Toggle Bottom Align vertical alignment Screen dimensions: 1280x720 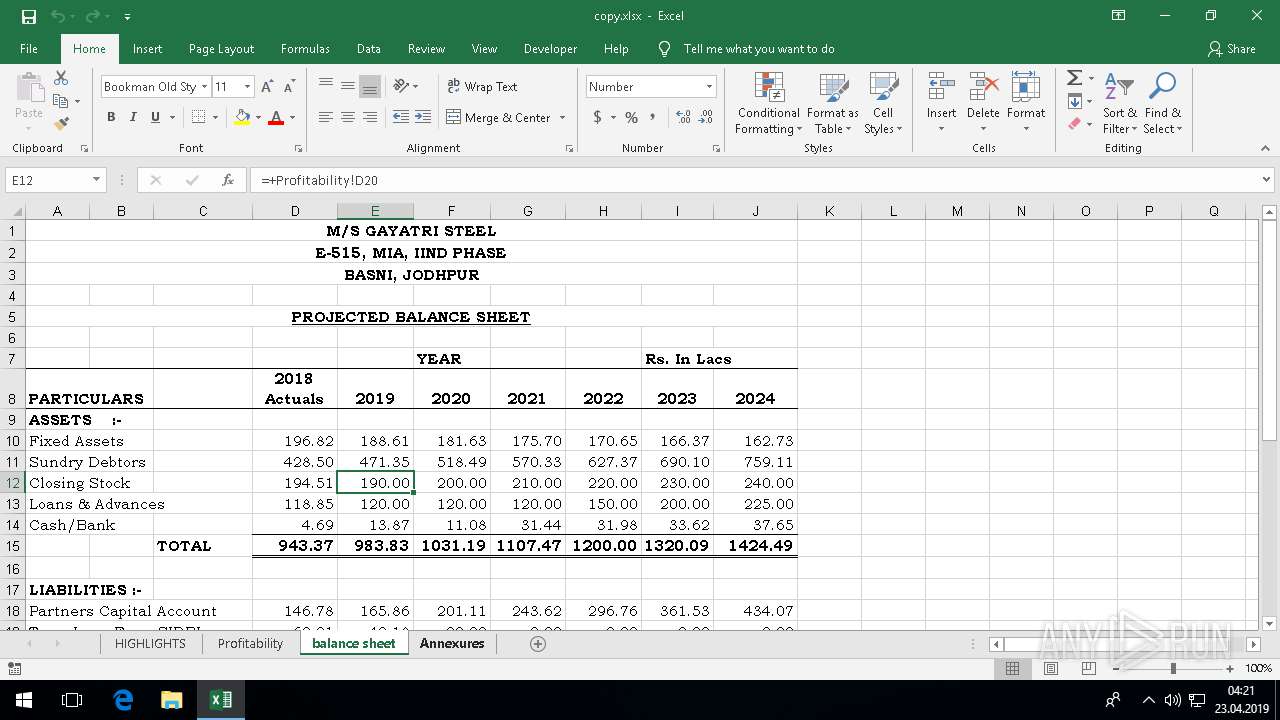(370, 86)
